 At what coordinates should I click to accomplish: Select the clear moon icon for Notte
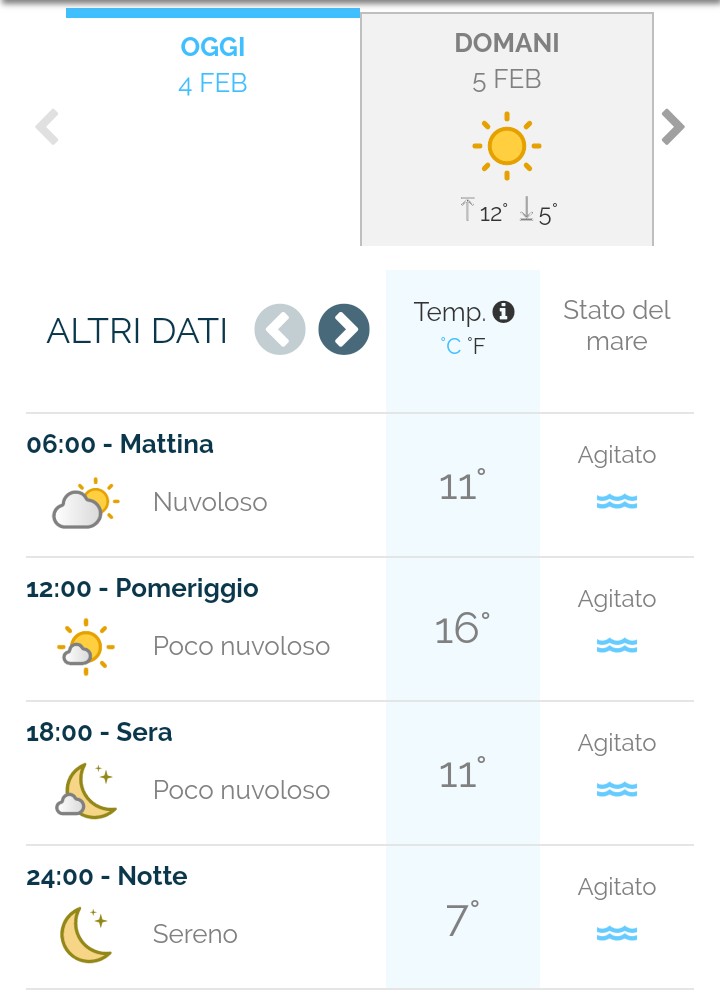(86, 935)
